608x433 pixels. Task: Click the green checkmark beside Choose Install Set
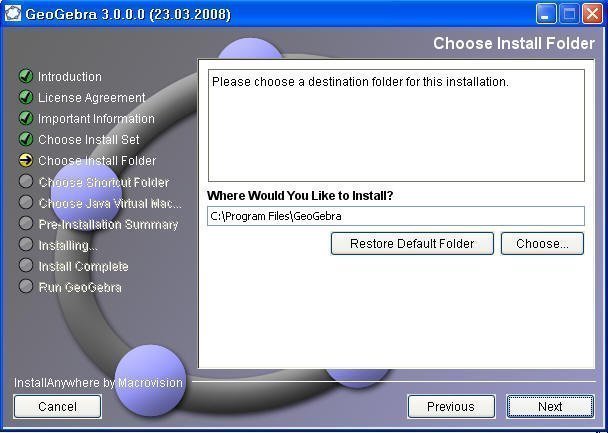(x=26, y=139)
